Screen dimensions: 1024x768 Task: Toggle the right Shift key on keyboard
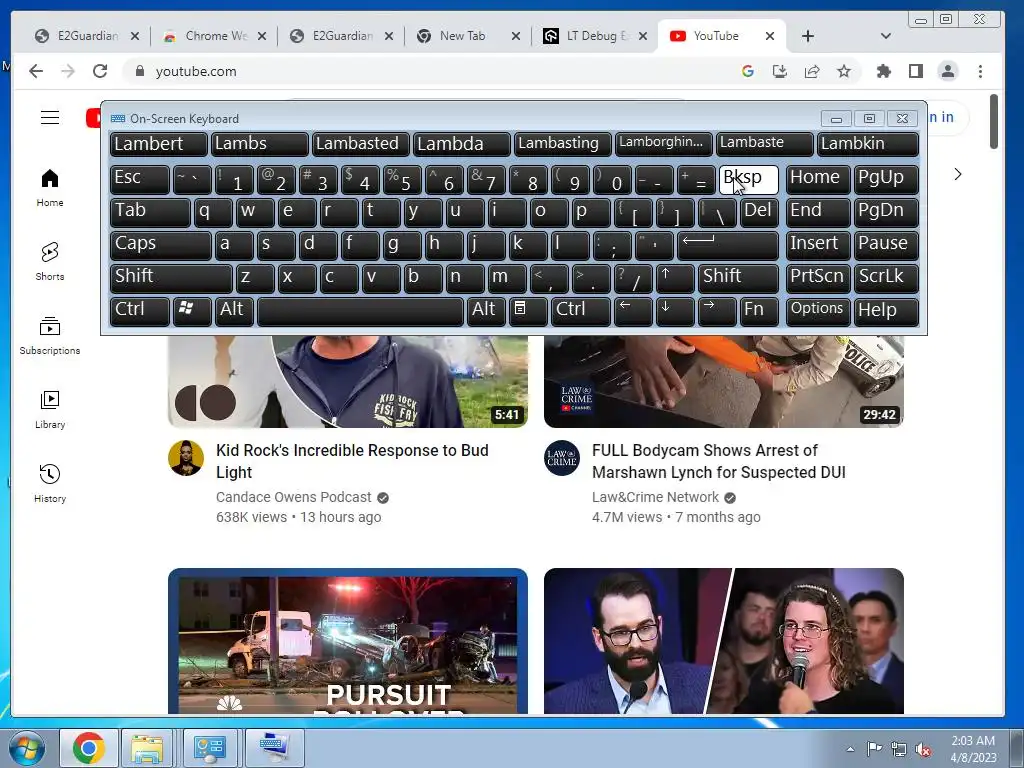pyautogui.click(x=738, y=278)
